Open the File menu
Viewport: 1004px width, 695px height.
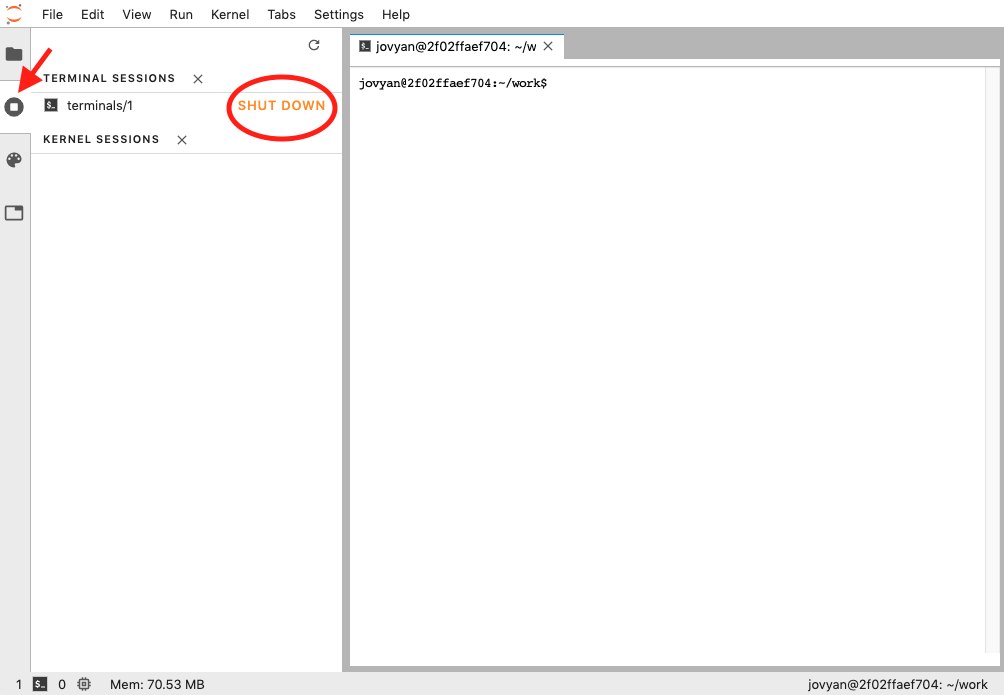tap(51, 14)
